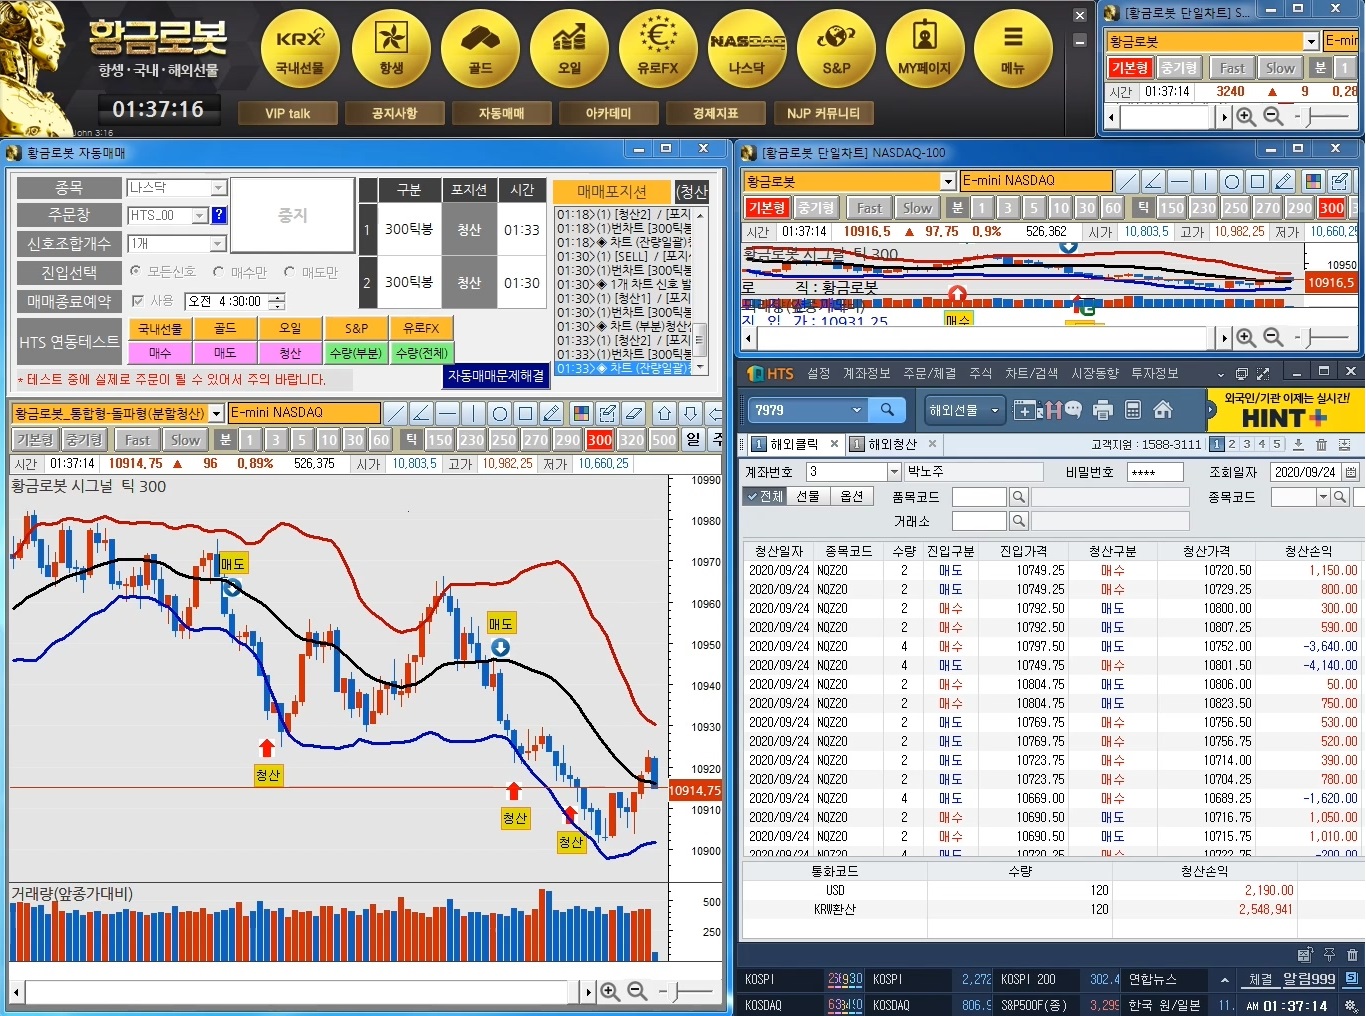The width and height of the screenshot is (1366, 1016).
Task: Click the search magnifier next to 7979
Action: point(887,410)
